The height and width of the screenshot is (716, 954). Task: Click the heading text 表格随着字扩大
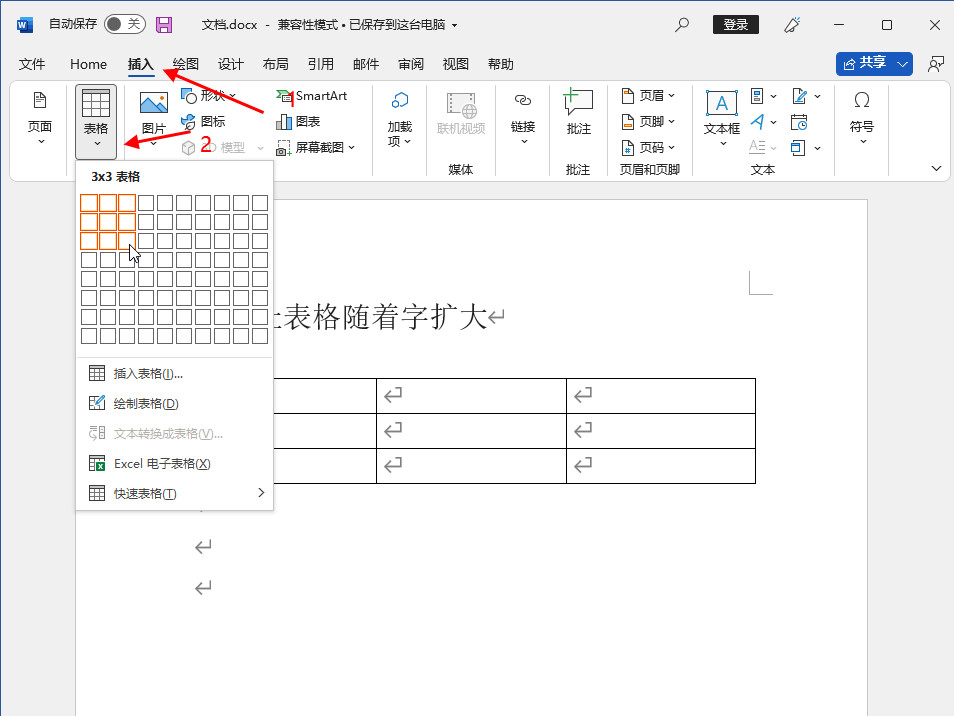385,317
